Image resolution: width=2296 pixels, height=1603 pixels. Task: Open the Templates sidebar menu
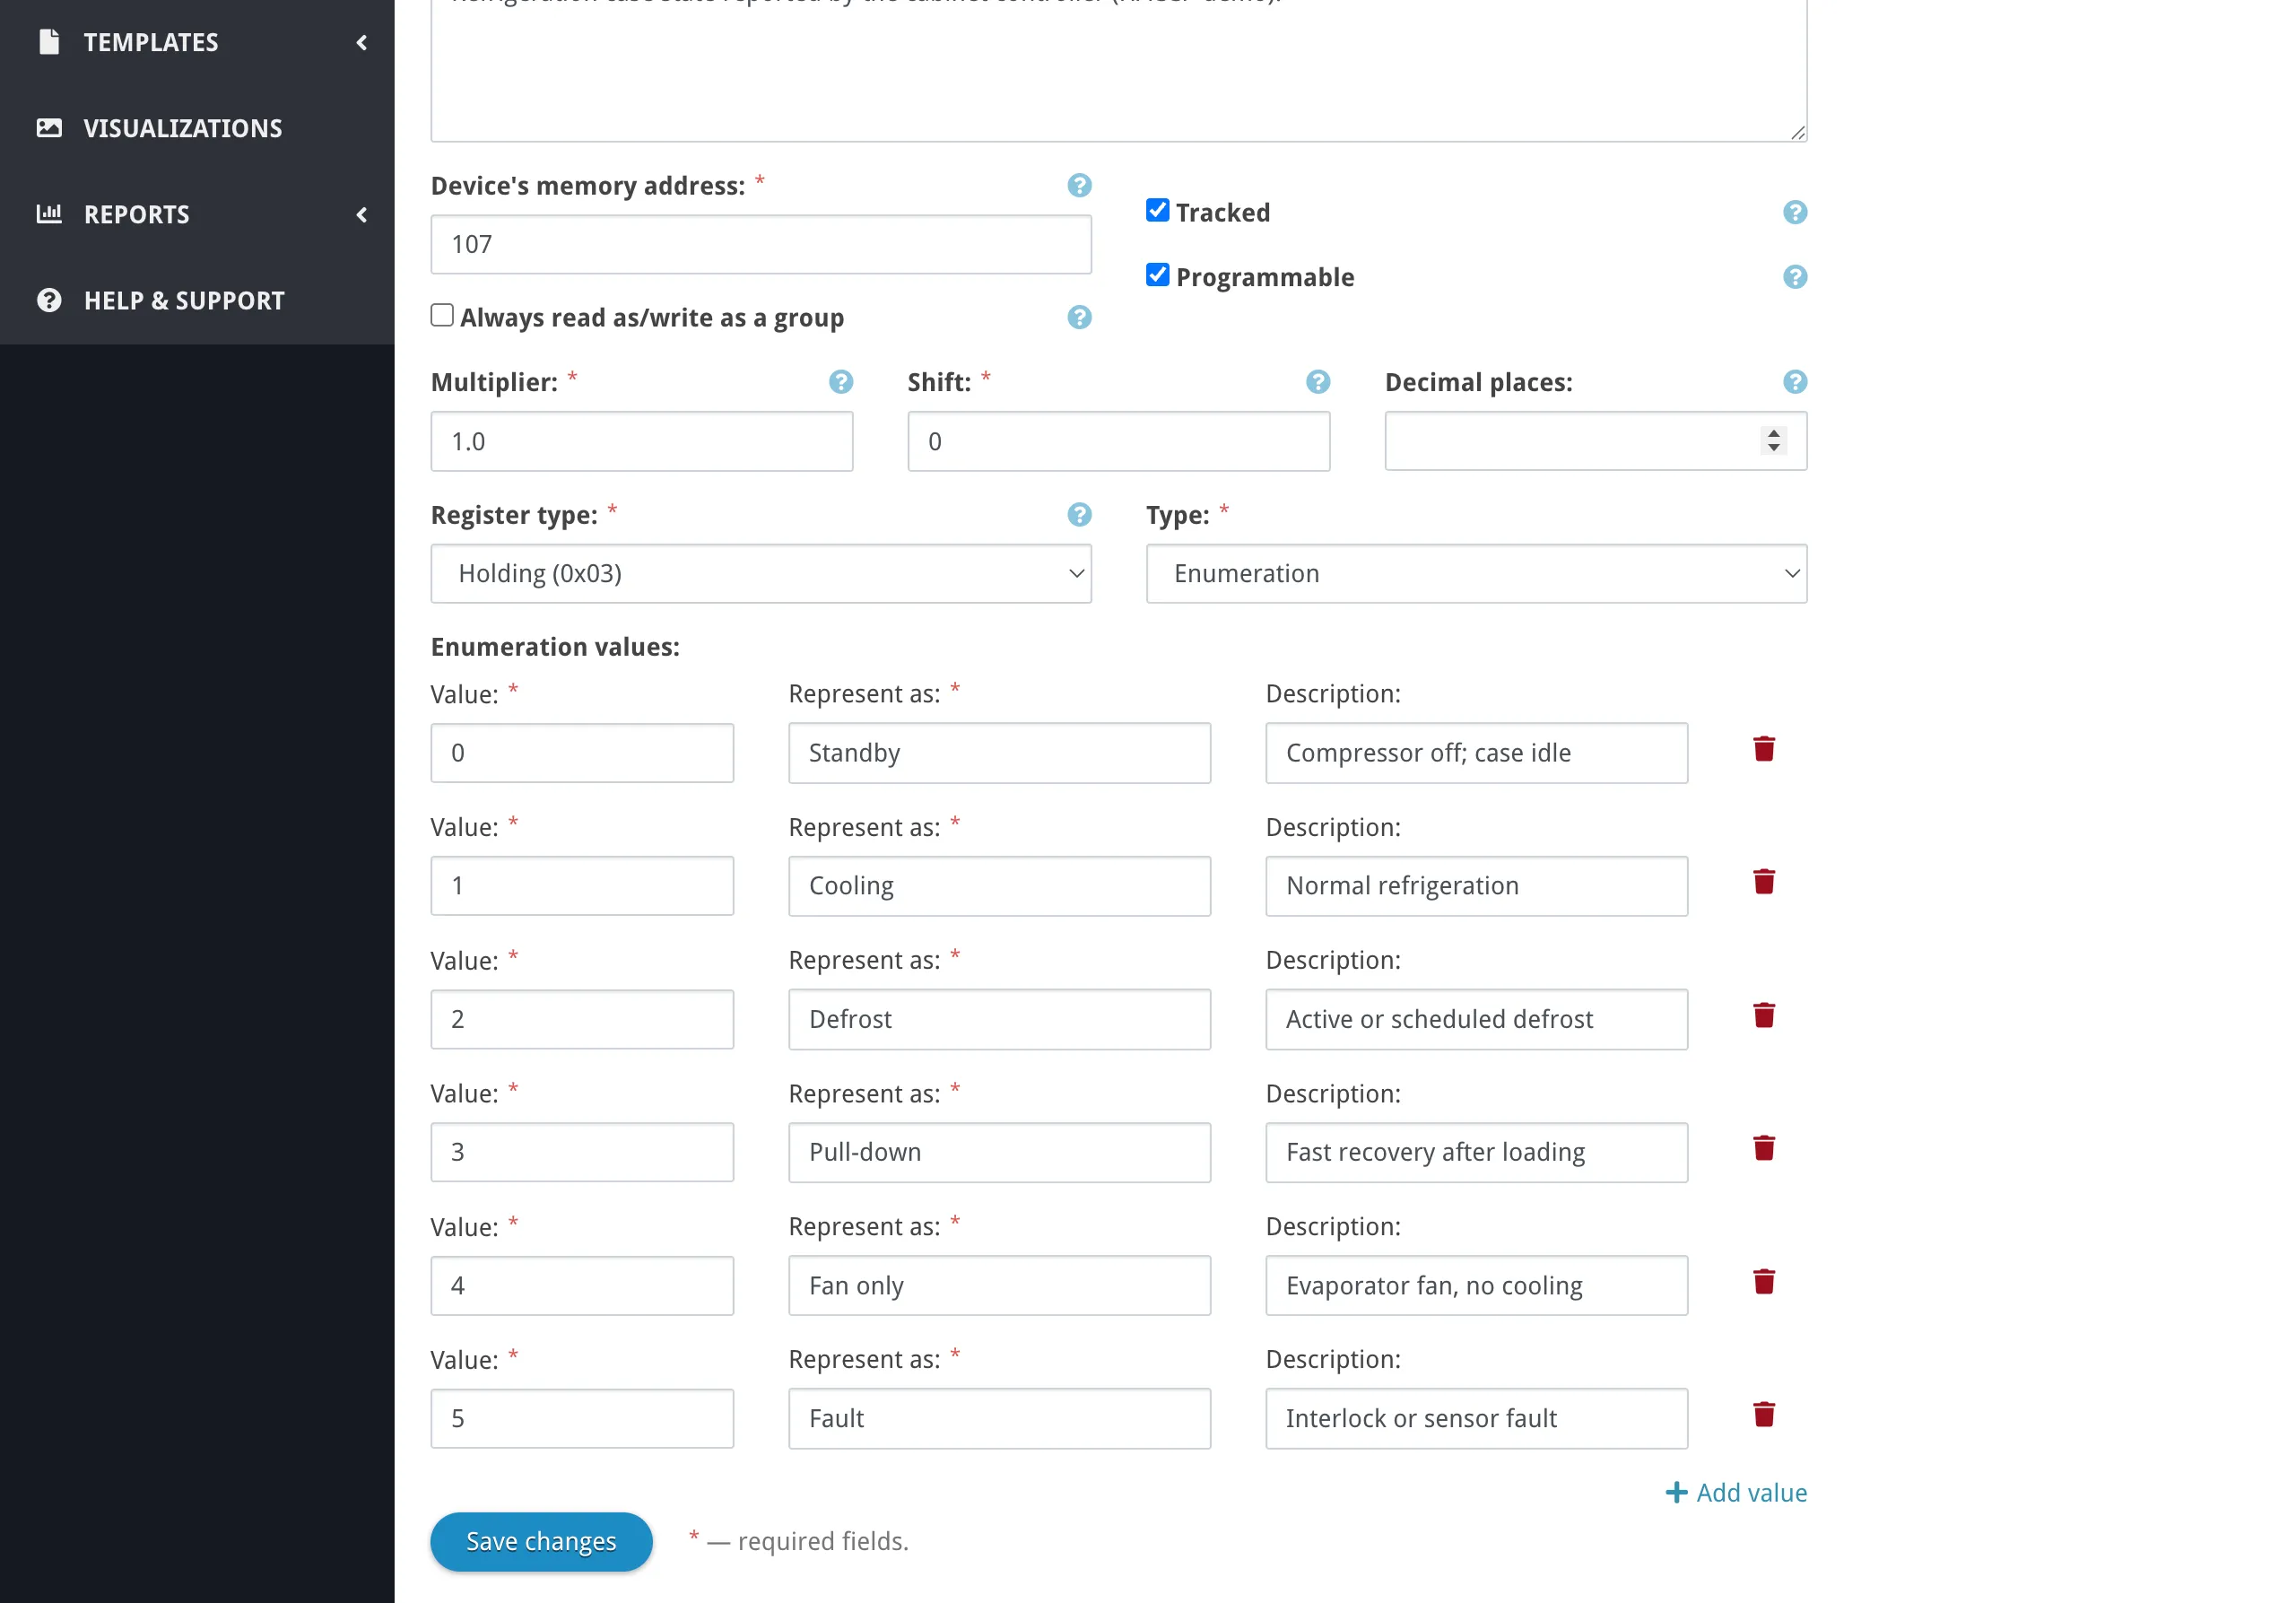click(x=197, y=42)
